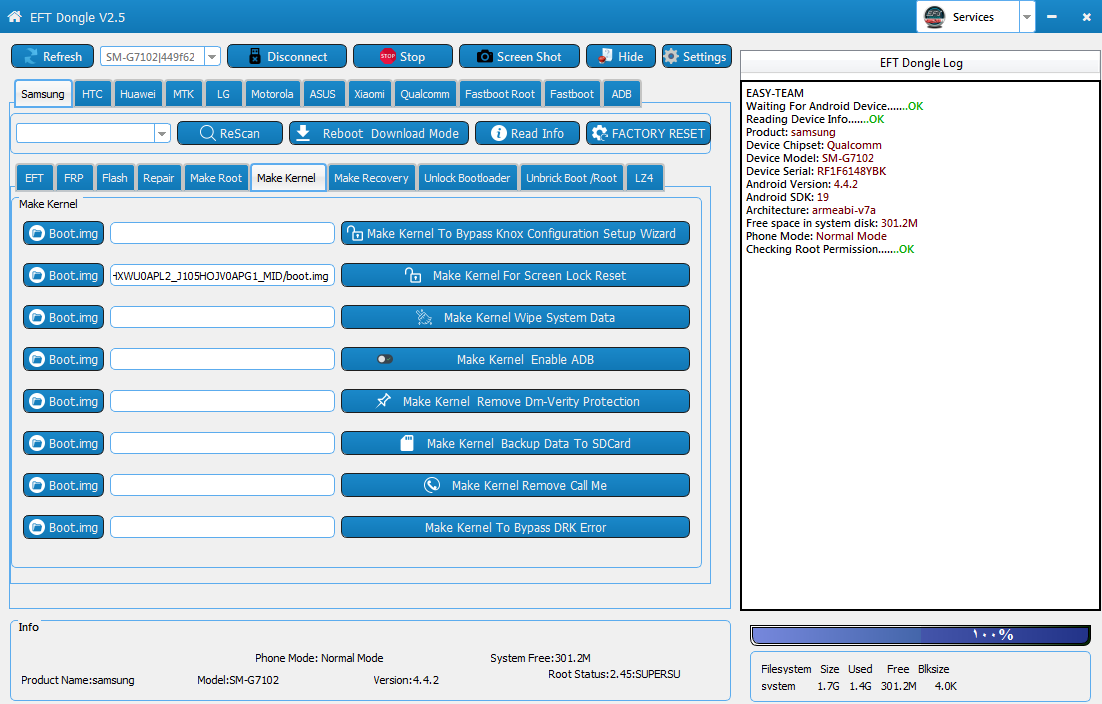Click the Device Serial RF1F6148YBK log line

816,171
